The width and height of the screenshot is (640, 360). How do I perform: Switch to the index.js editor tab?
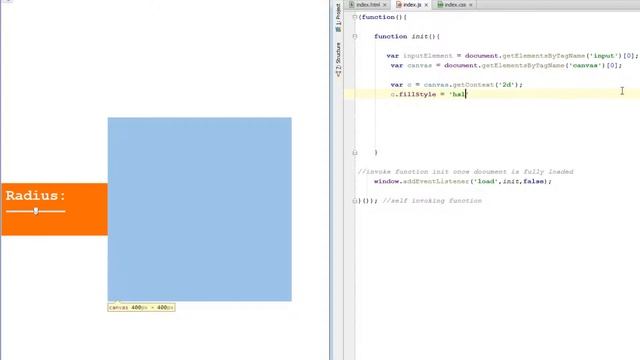click(411, 4)
